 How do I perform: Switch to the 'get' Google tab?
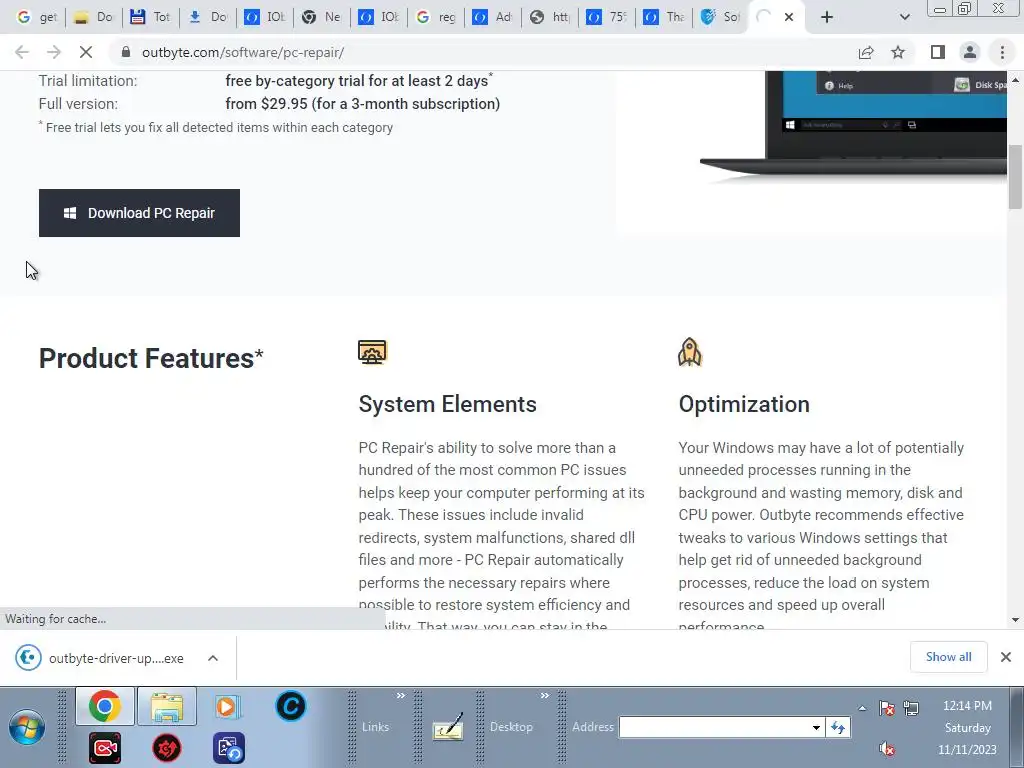click(x=37, y=18)
